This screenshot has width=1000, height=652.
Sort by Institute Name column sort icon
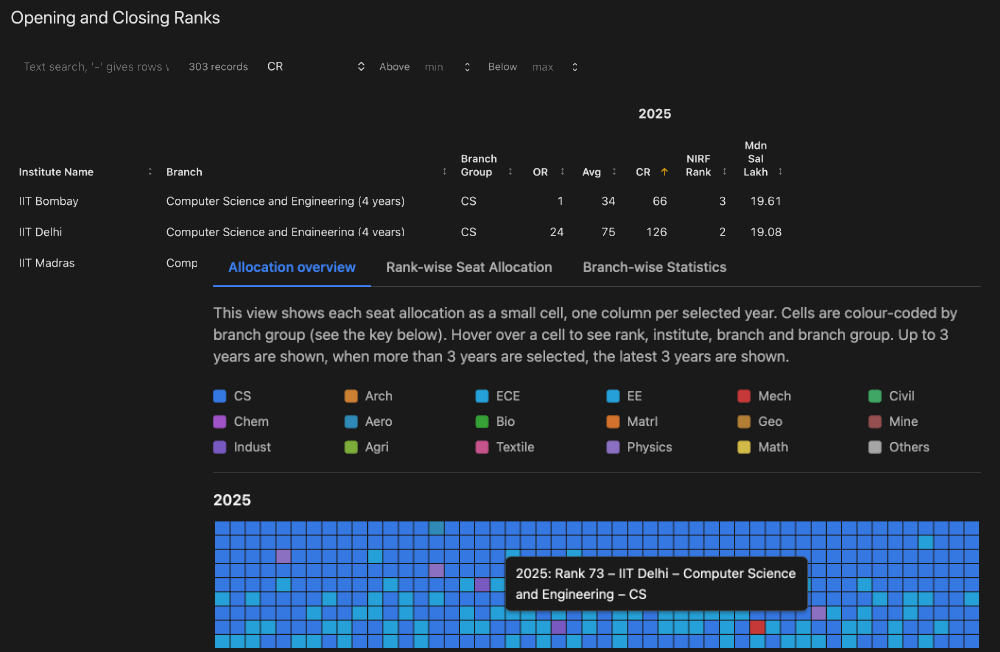tap(150, 172)
